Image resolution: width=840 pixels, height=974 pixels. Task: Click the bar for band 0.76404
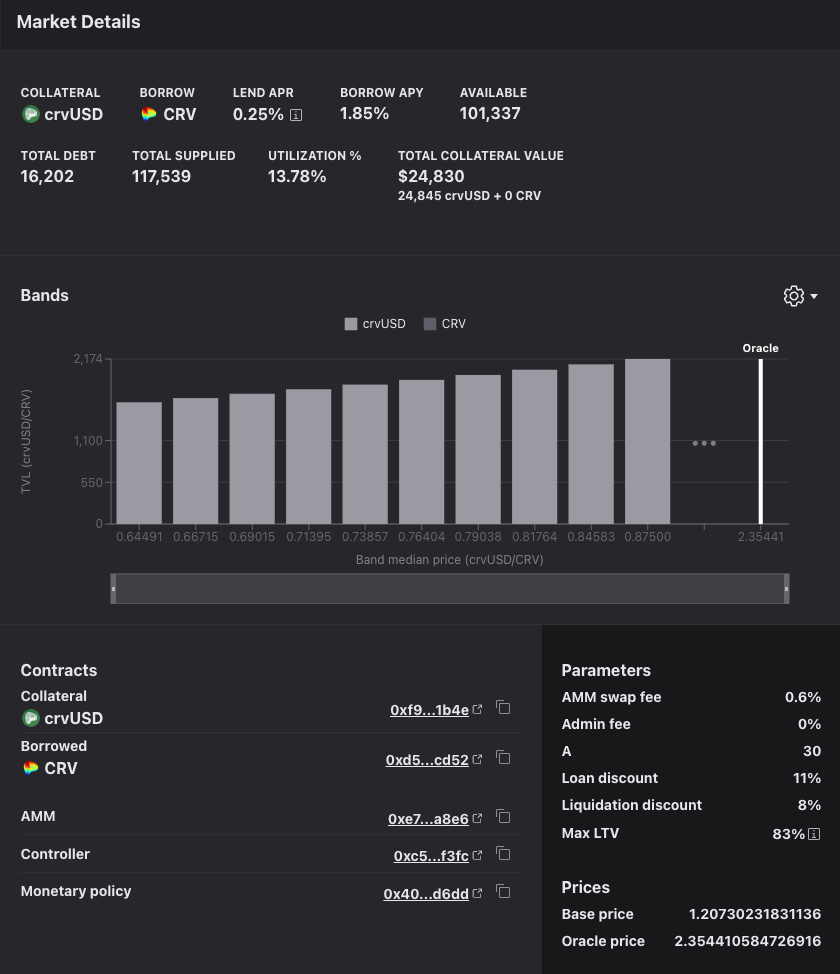click(422, 452)
